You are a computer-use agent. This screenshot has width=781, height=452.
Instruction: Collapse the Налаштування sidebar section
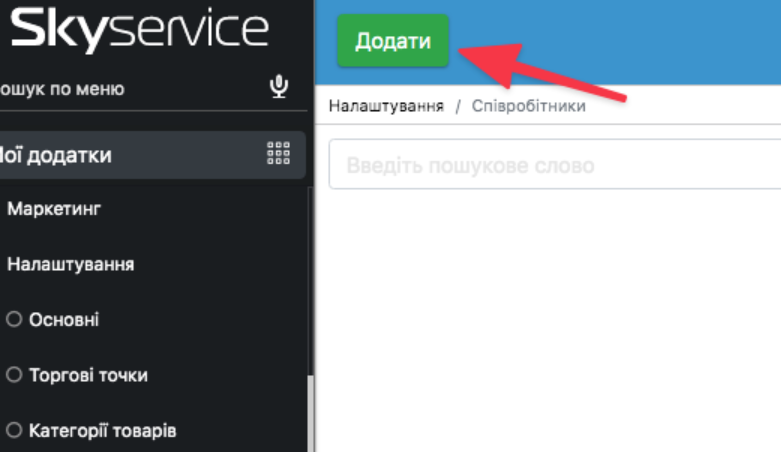tap(70, 265)
